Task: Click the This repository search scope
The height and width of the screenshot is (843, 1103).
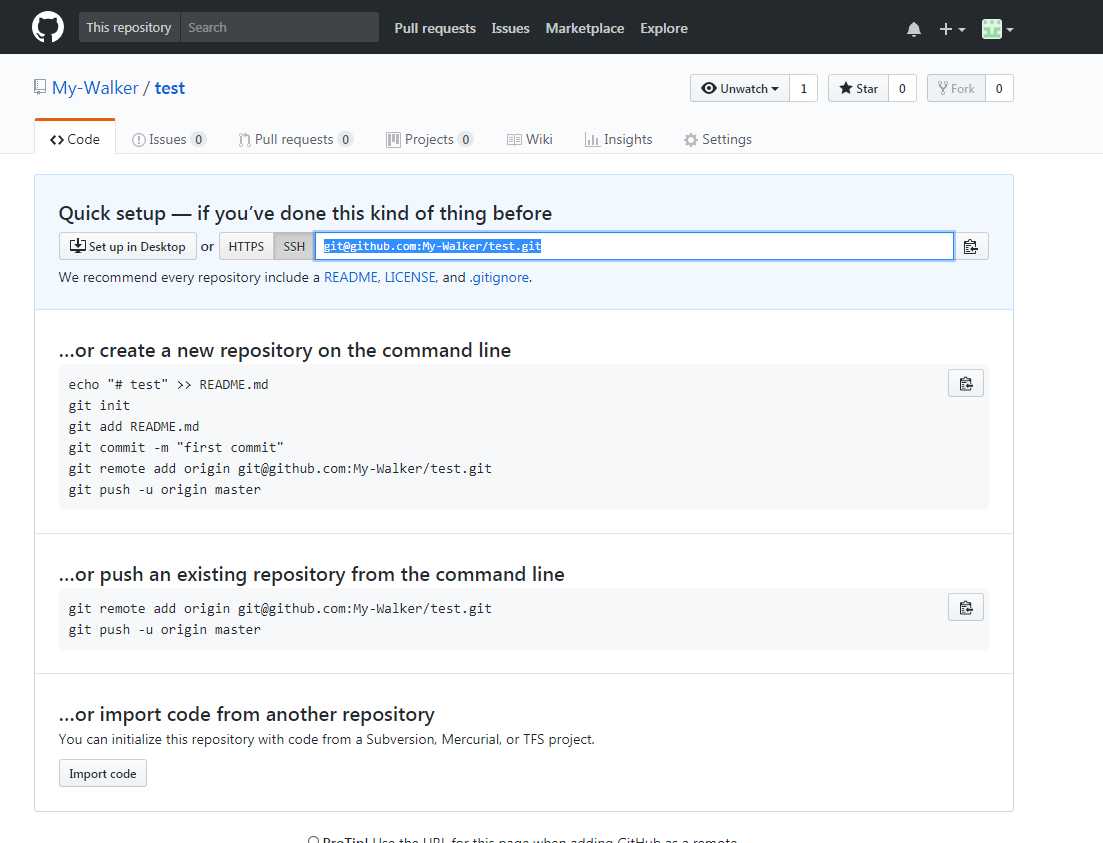Action: (x=129, y=27)
